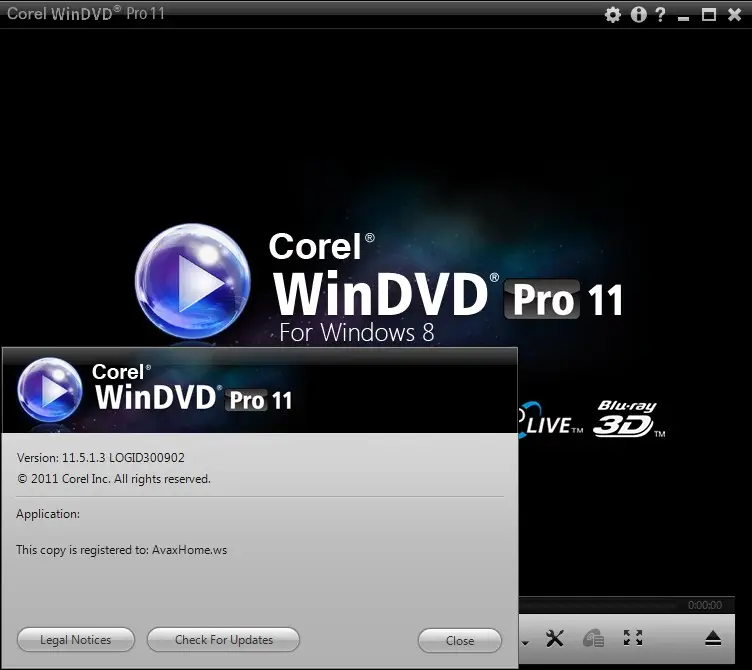Click the © 2011 Corel Inc. copyright text
Screen dimensions: 752x670
[114, 479]
